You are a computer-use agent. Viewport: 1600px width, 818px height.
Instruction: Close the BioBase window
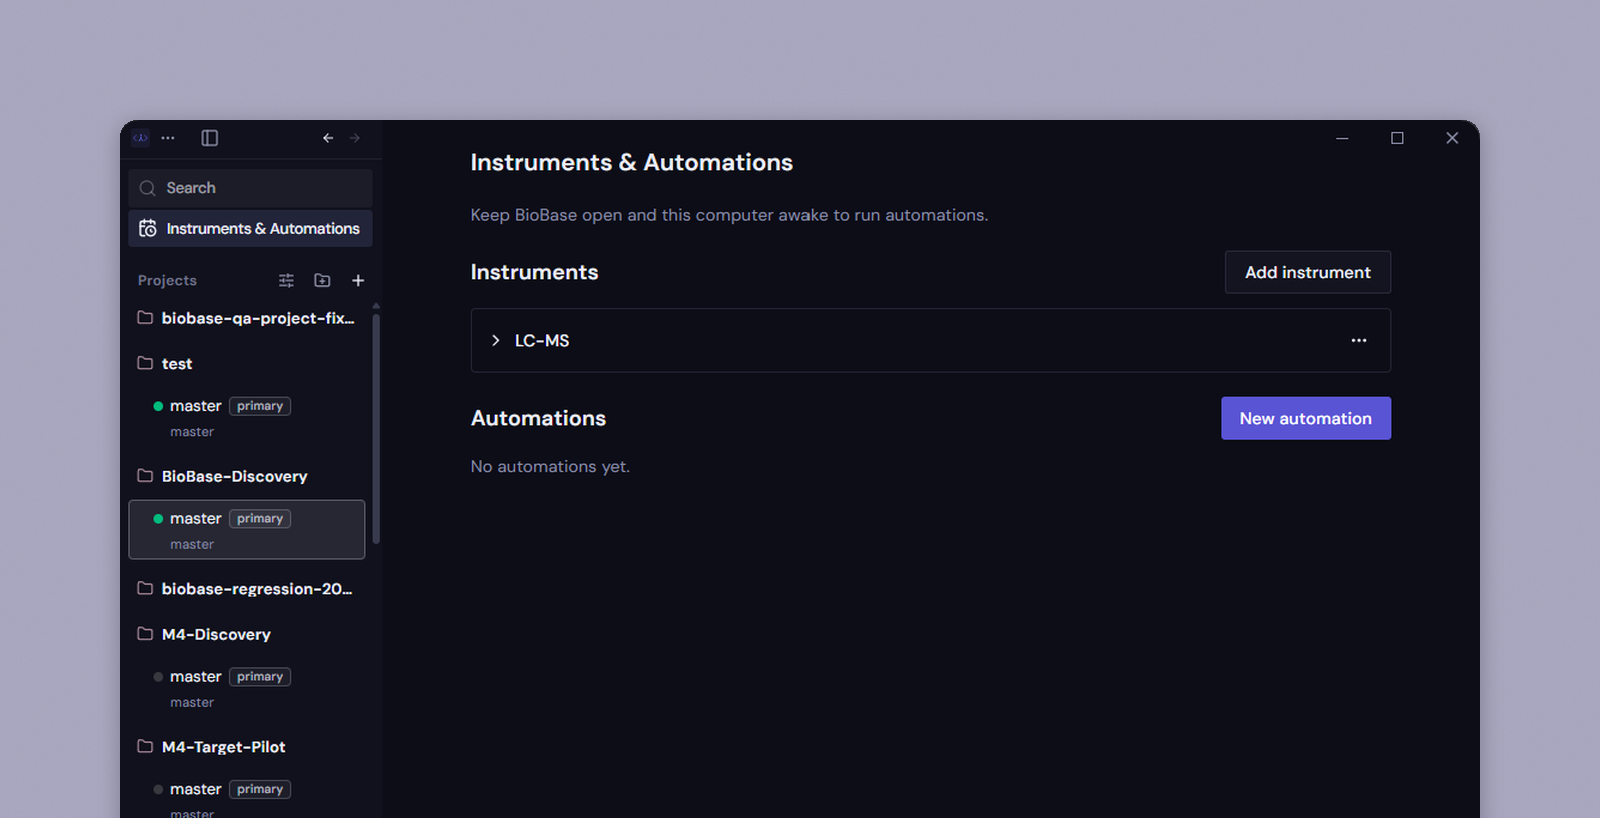point(1452,138)
